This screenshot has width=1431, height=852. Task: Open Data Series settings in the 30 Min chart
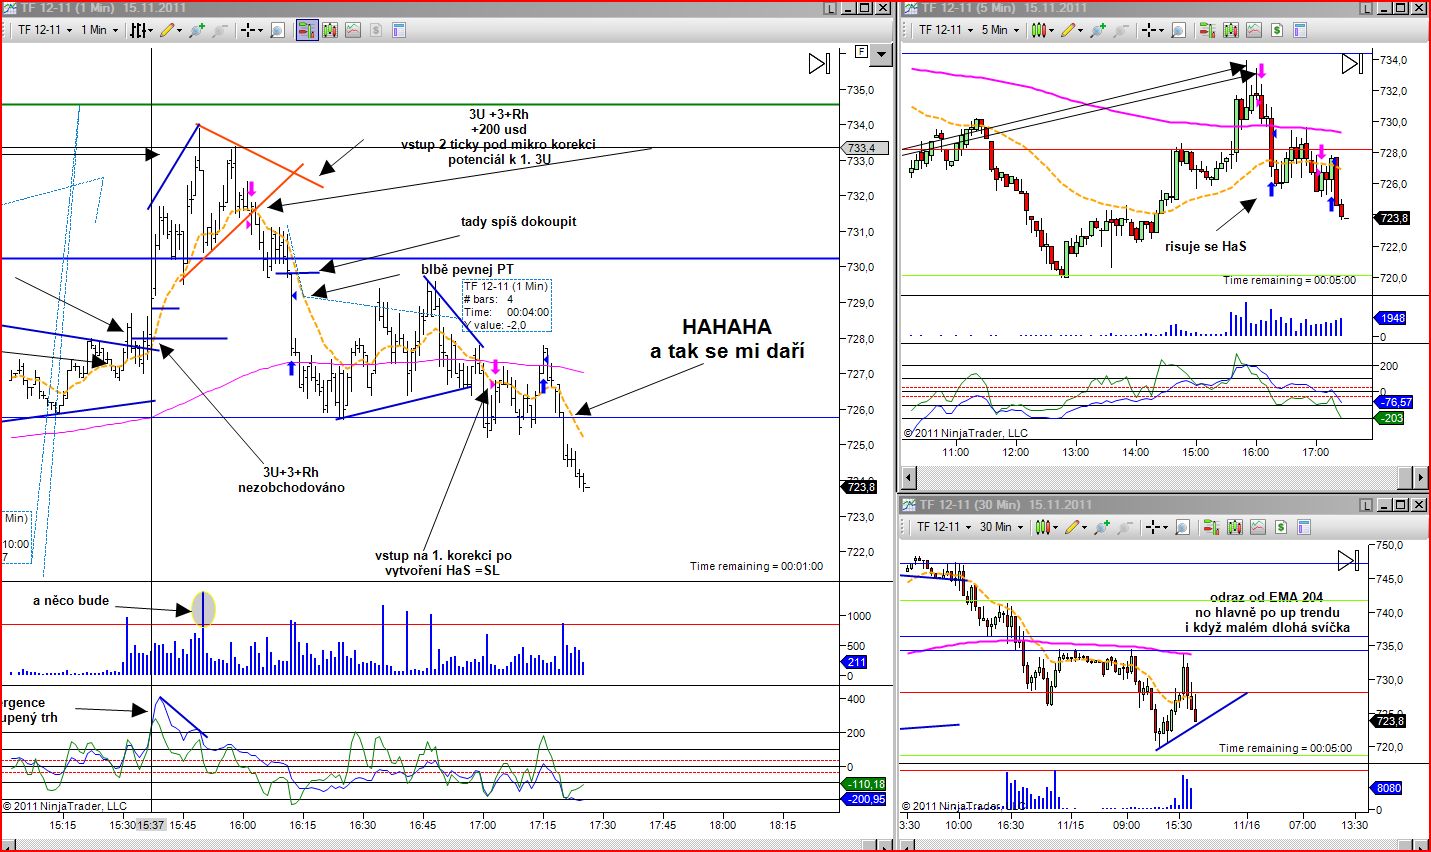point(1237,527)
